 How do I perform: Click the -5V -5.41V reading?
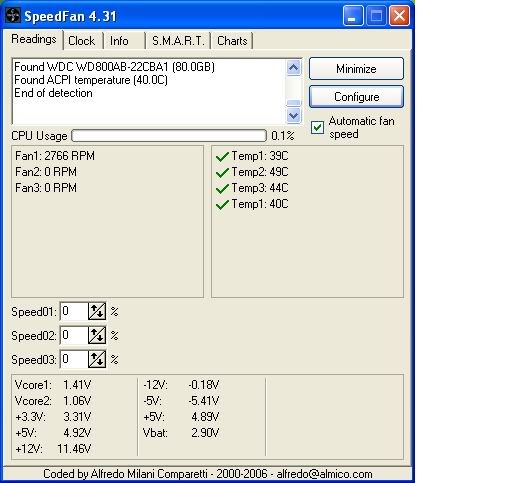point(181,401)
